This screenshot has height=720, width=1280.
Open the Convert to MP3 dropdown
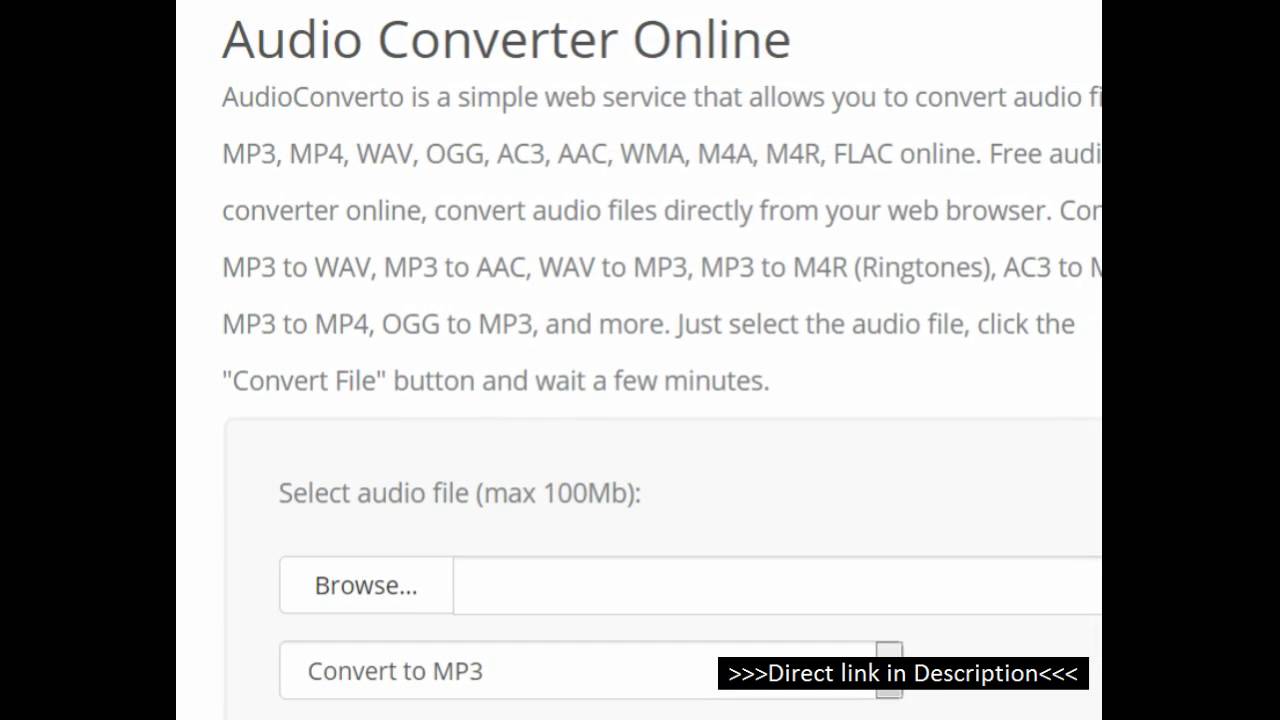[590, 671]
